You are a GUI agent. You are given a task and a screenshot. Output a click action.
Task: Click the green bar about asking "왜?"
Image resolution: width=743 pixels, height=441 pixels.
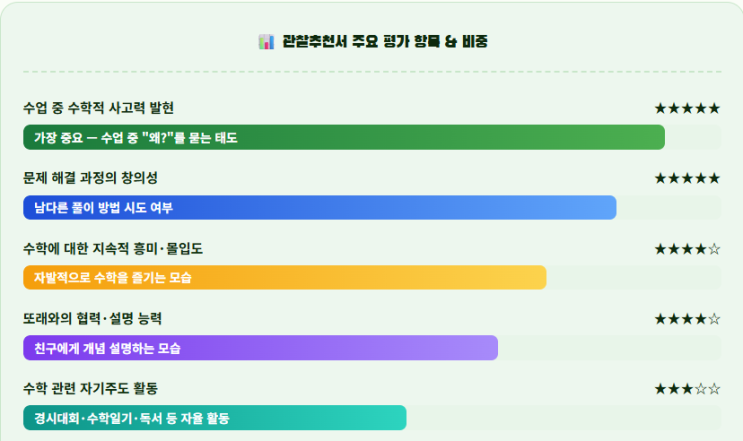344,138
